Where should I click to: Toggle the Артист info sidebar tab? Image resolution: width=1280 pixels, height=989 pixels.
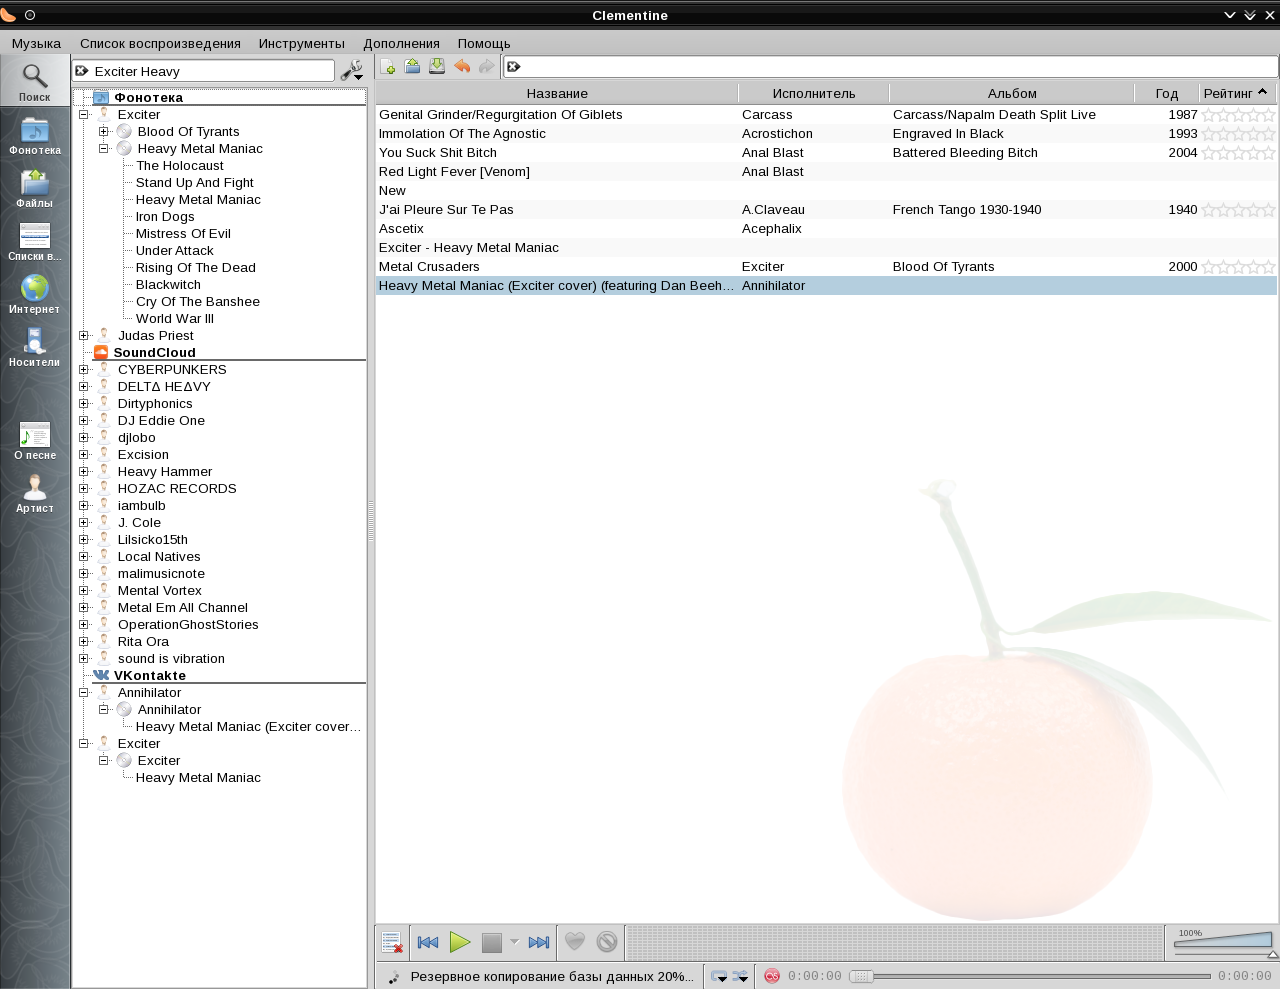pos(35,493)
